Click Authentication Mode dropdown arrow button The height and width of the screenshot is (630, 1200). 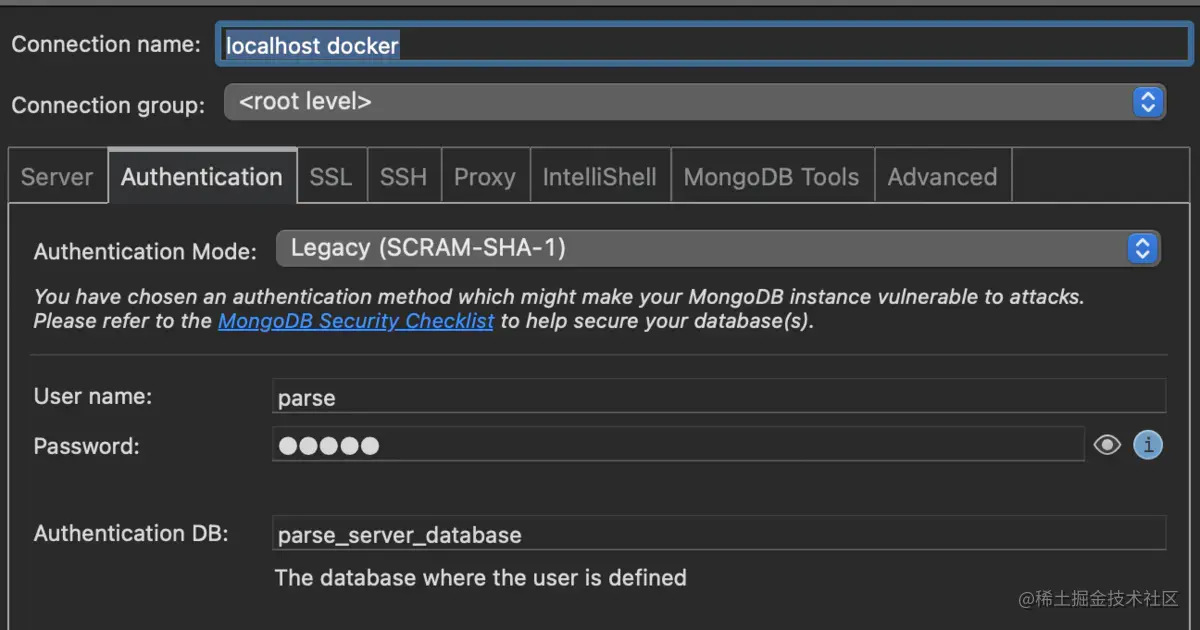(1142, 248)
